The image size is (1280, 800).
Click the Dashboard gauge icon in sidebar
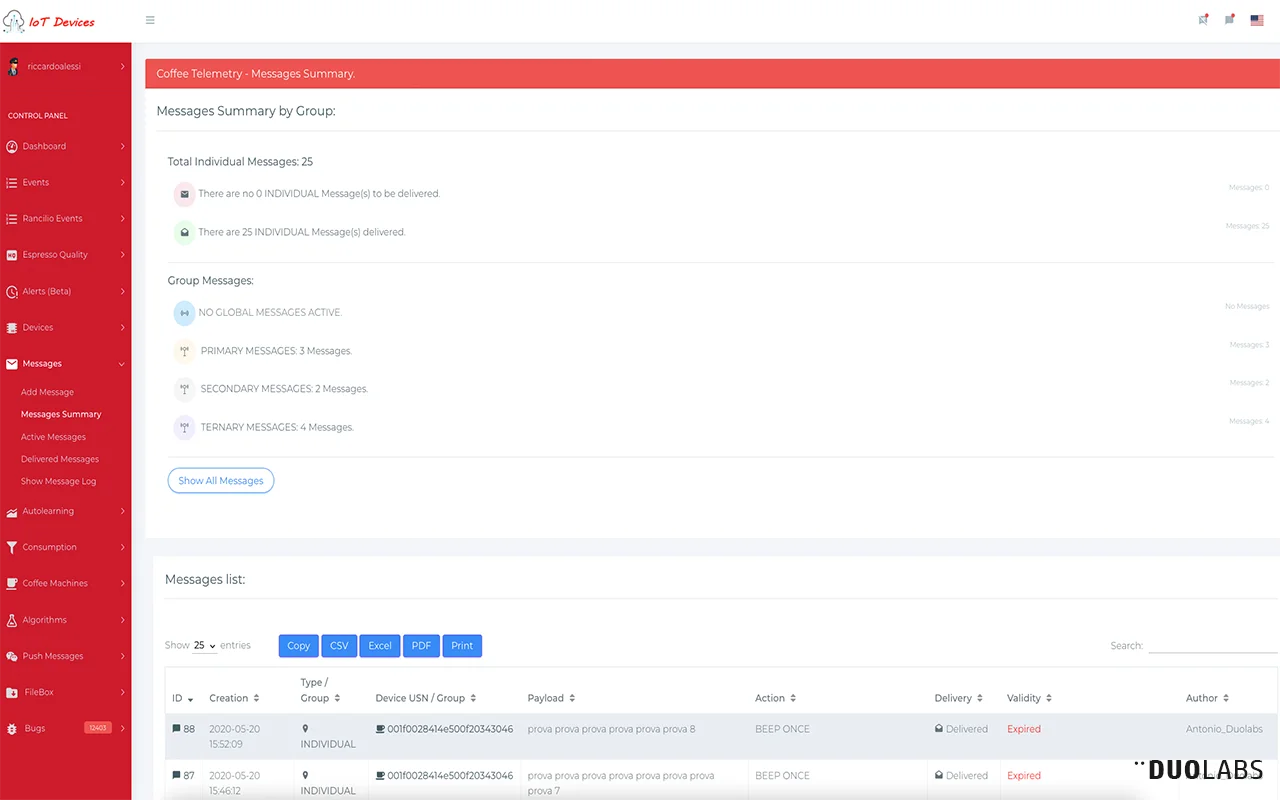pyautogui.click(x=12, y=146)
